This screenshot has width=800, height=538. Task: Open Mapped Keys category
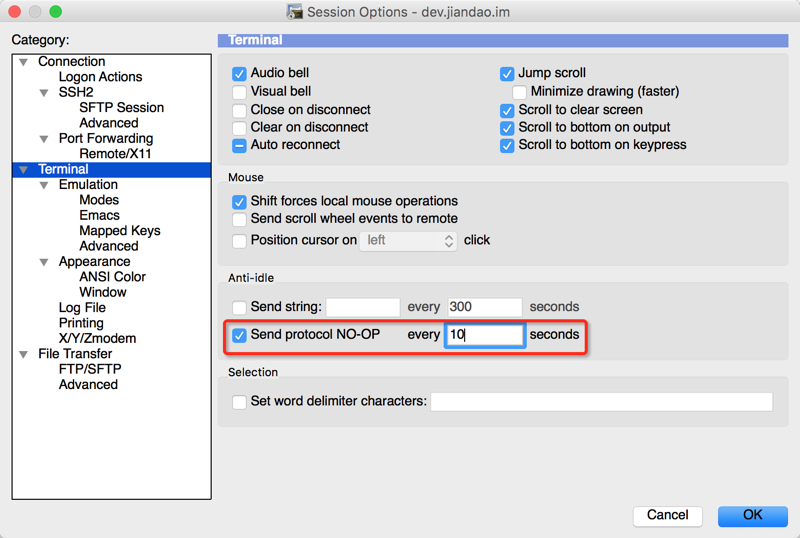pyautogui.click(x=119, y=231)
